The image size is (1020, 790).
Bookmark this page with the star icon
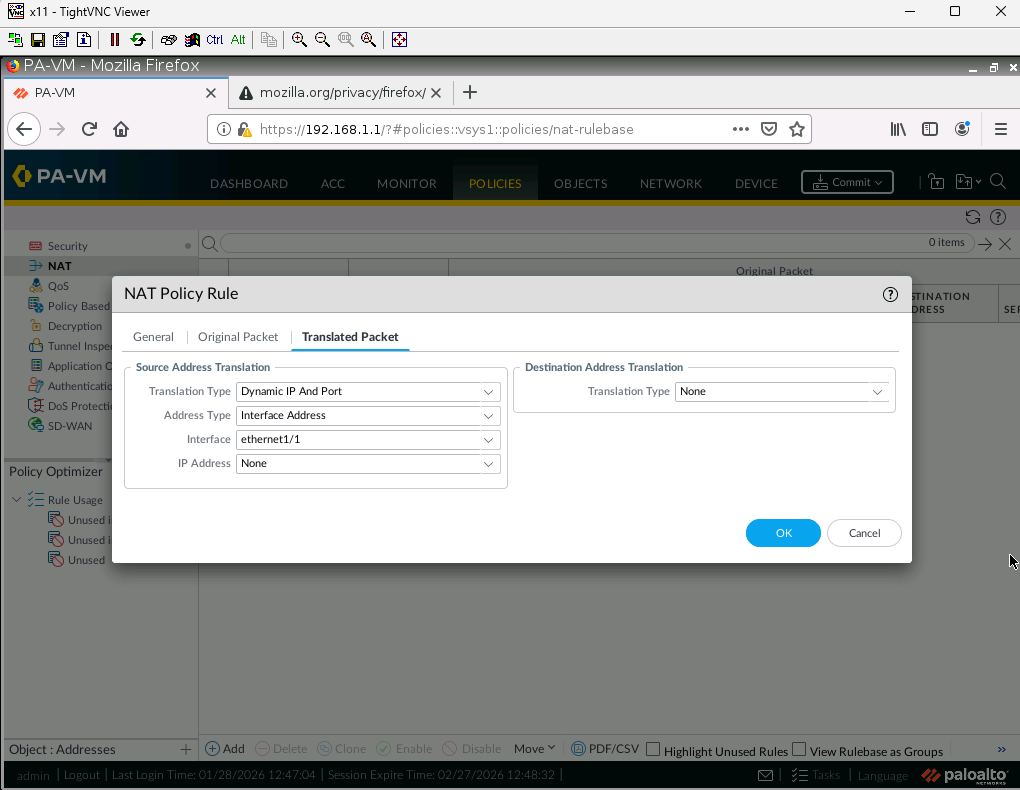click(797, 129)
